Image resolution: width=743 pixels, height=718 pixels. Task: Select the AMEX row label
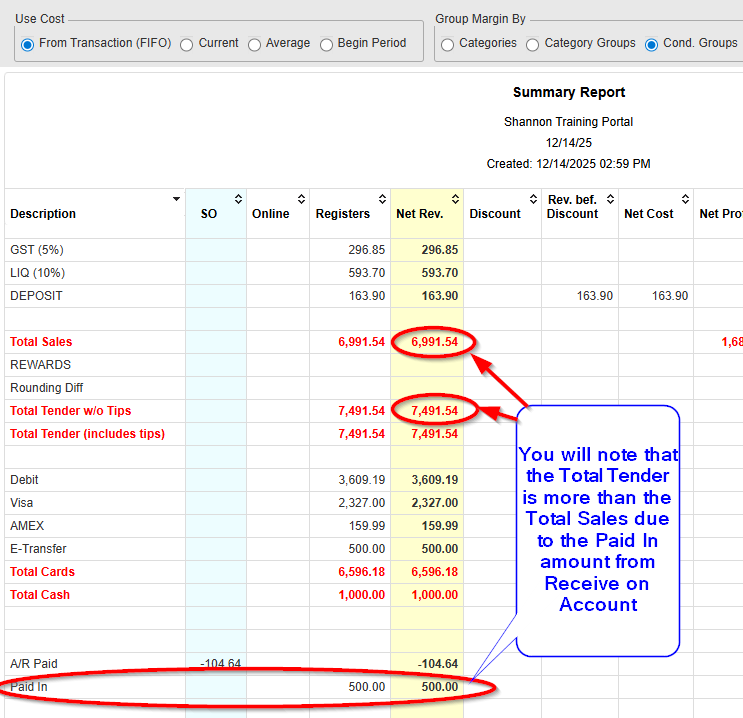[27, 526]
